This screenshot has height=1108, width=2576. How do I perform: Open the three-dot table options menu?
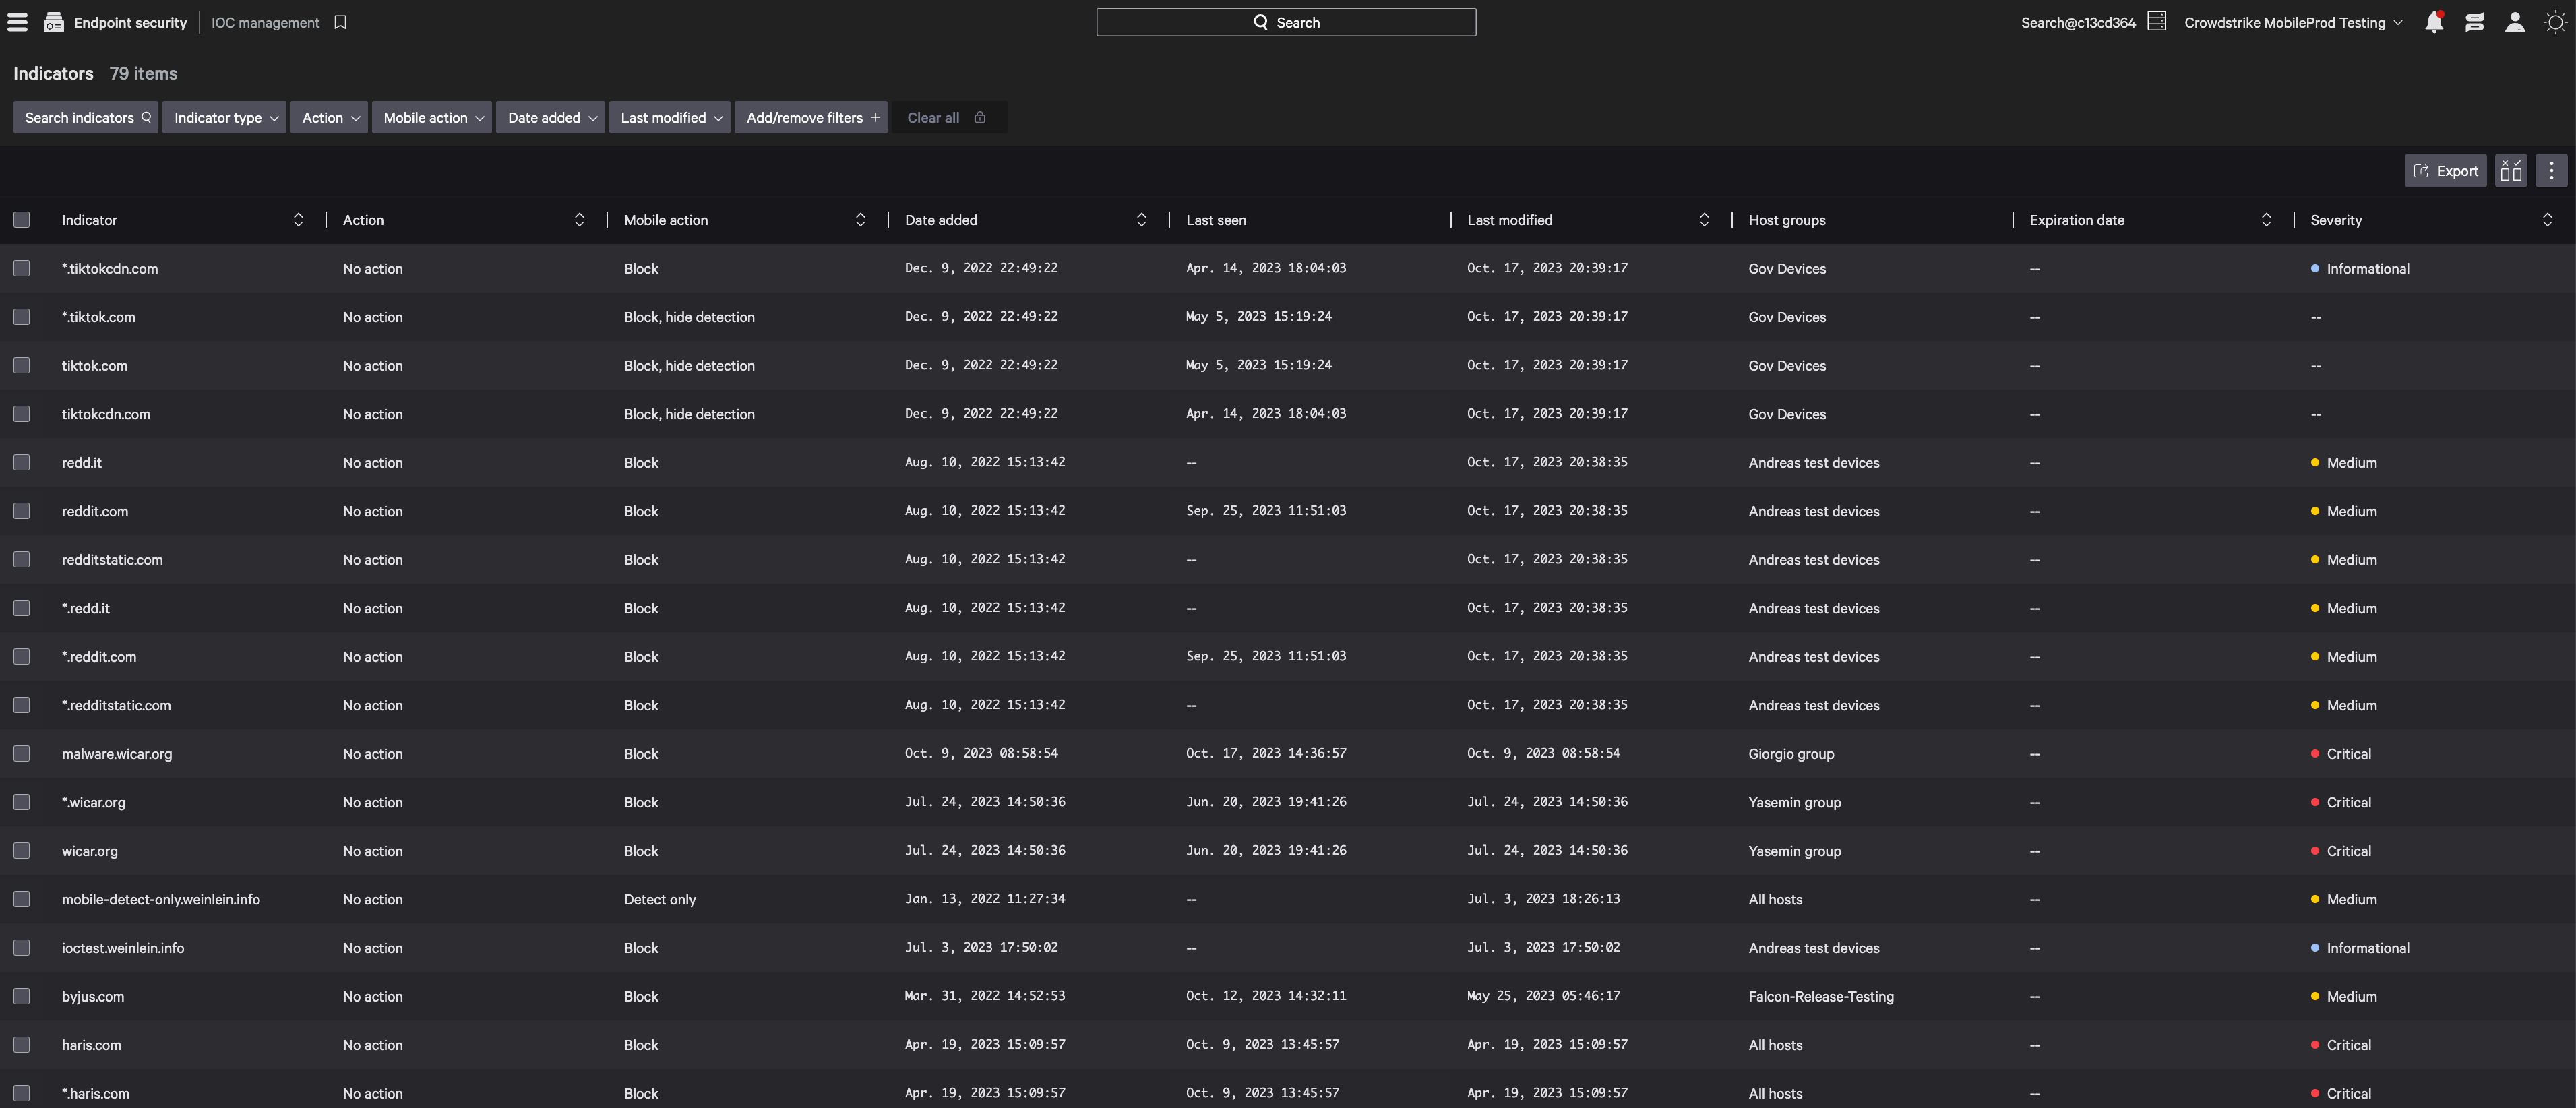[2551, 171]
